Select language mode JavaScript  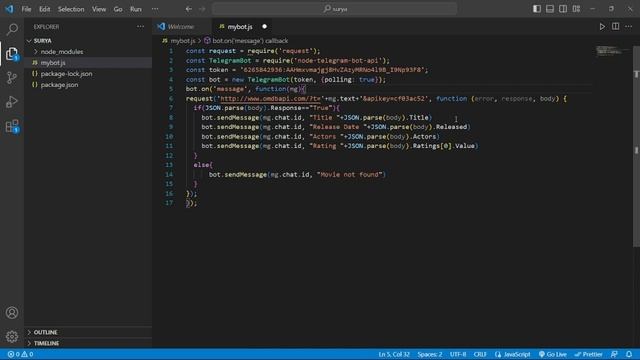[x=513, y=354]
